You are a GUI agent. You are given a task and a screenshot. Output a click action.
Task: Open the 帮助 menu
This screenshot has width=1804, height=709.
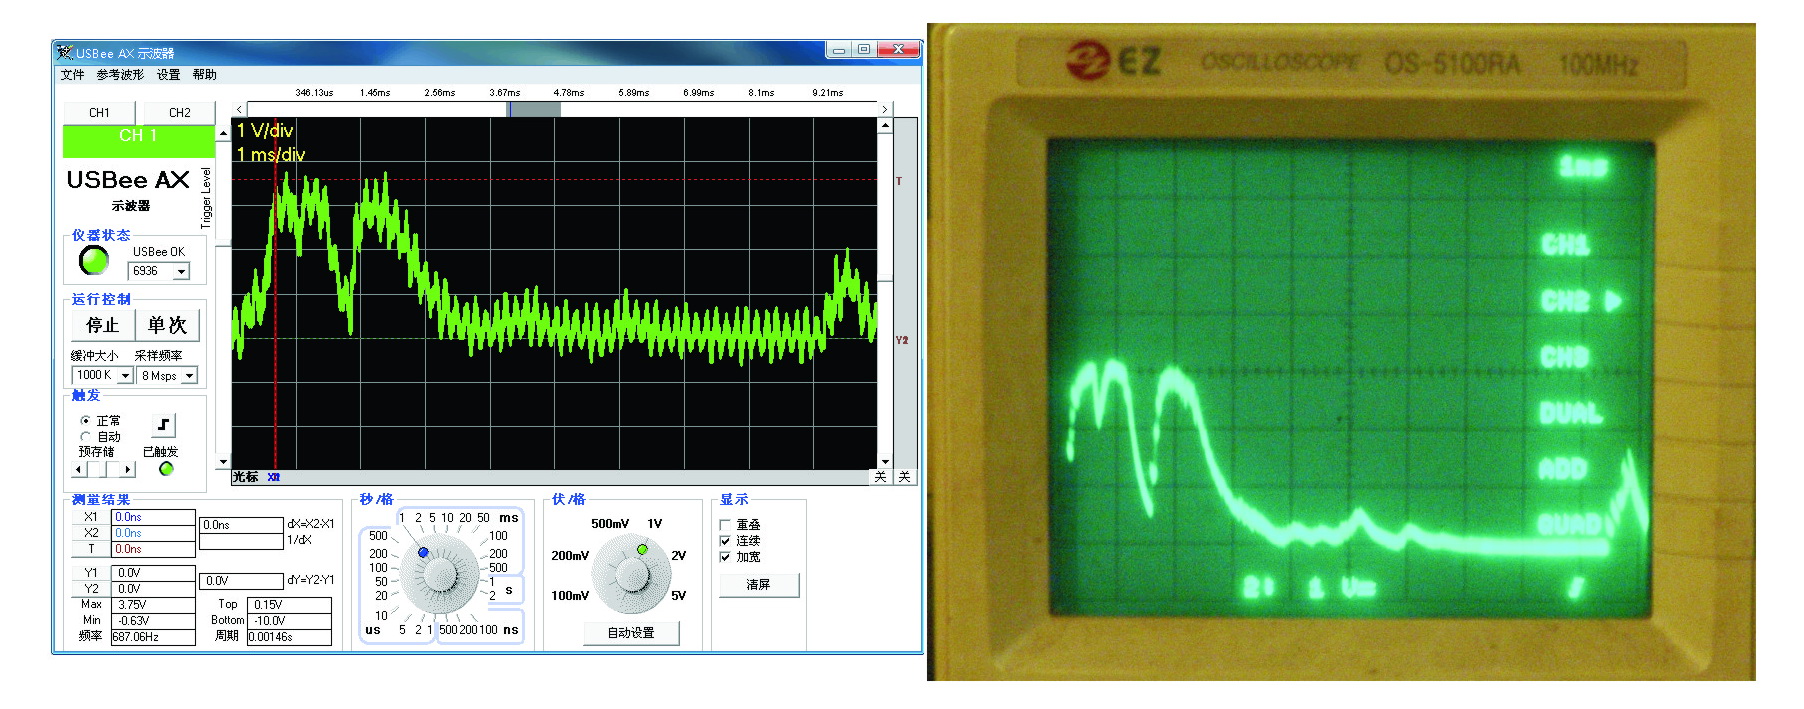click(x=204, y=75)
